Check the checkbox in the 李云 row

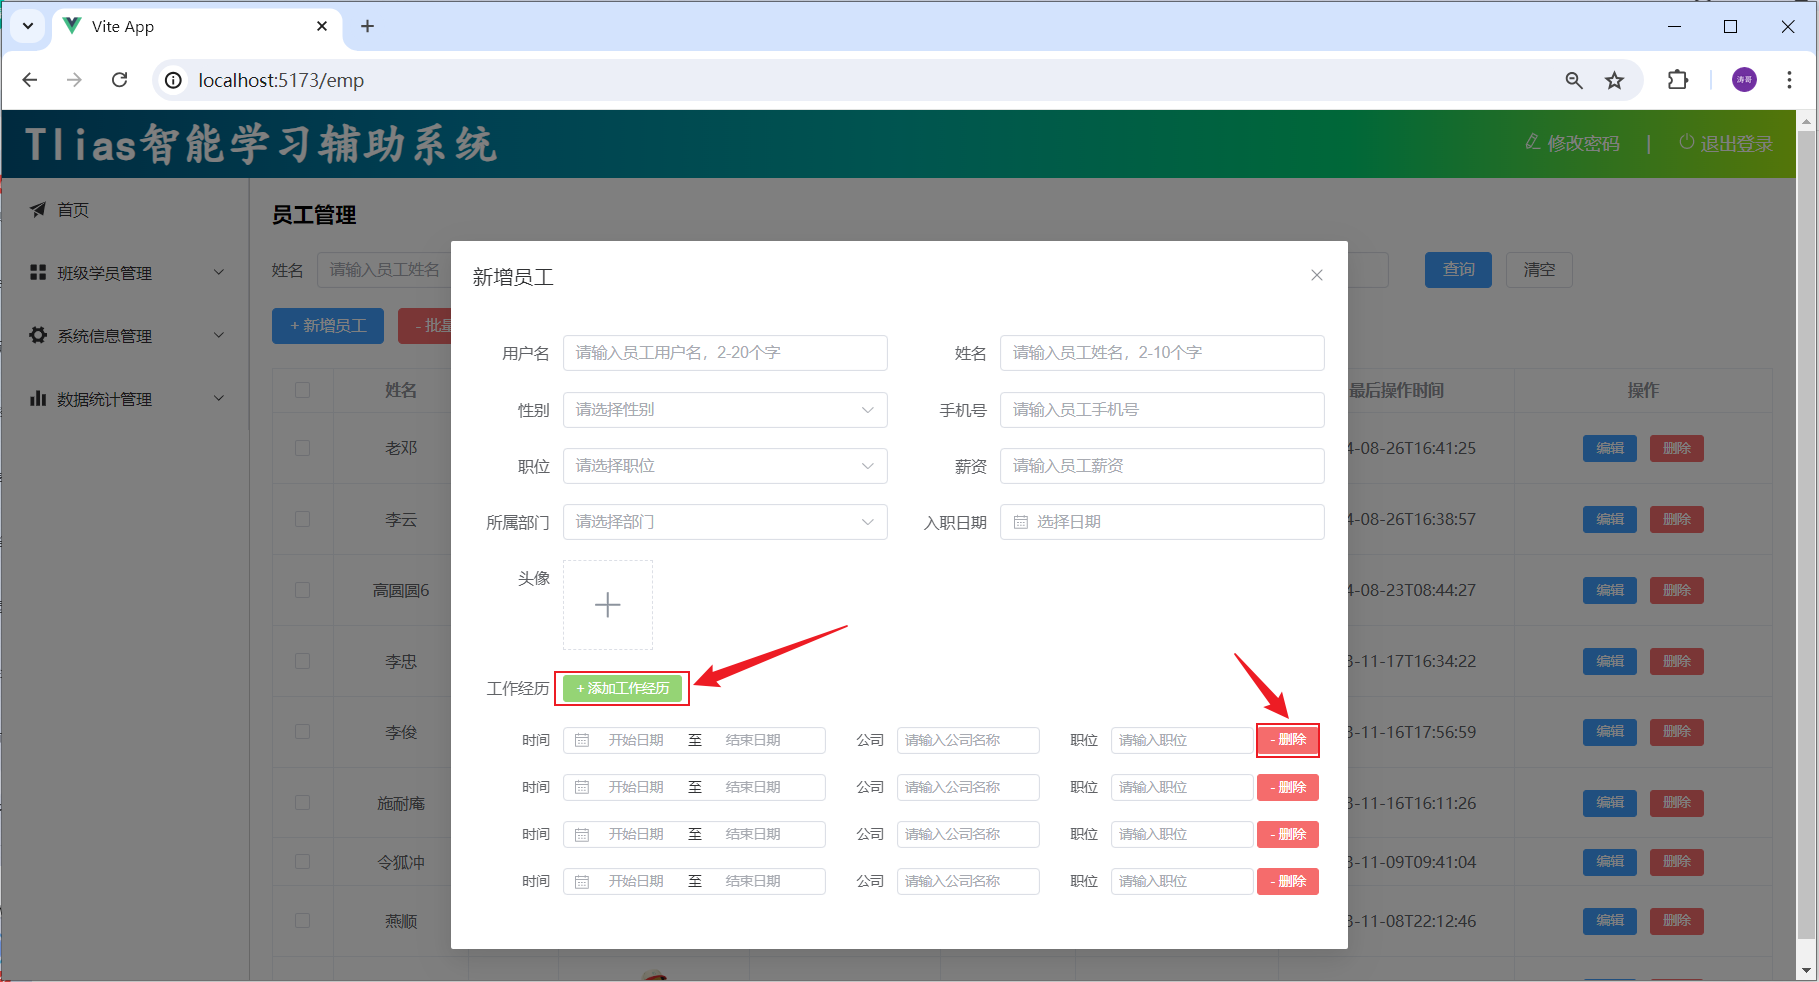(x=302, y=519)
